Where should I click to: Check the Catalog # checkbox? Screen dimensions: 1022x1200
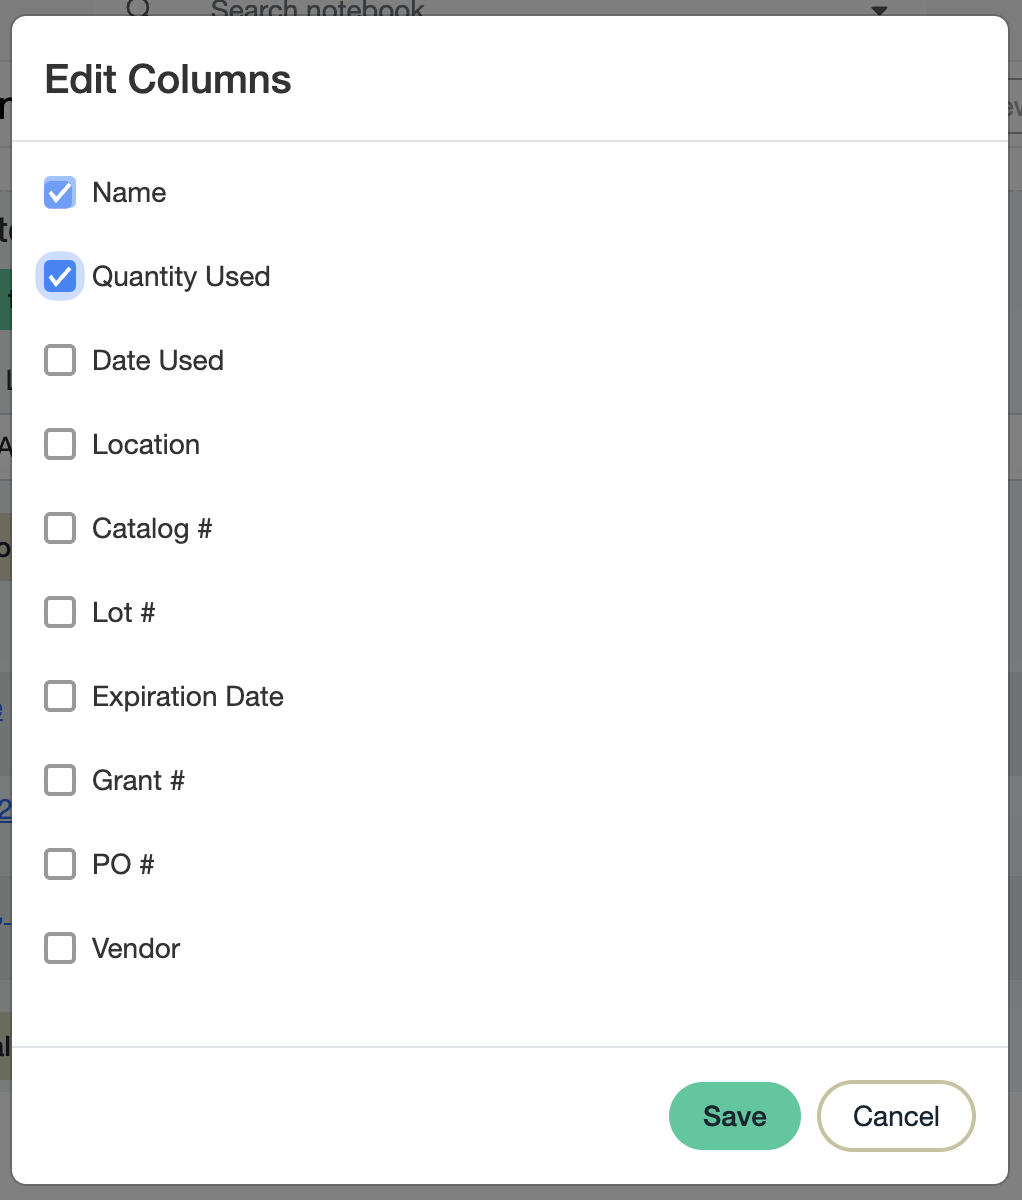point(60,529)
